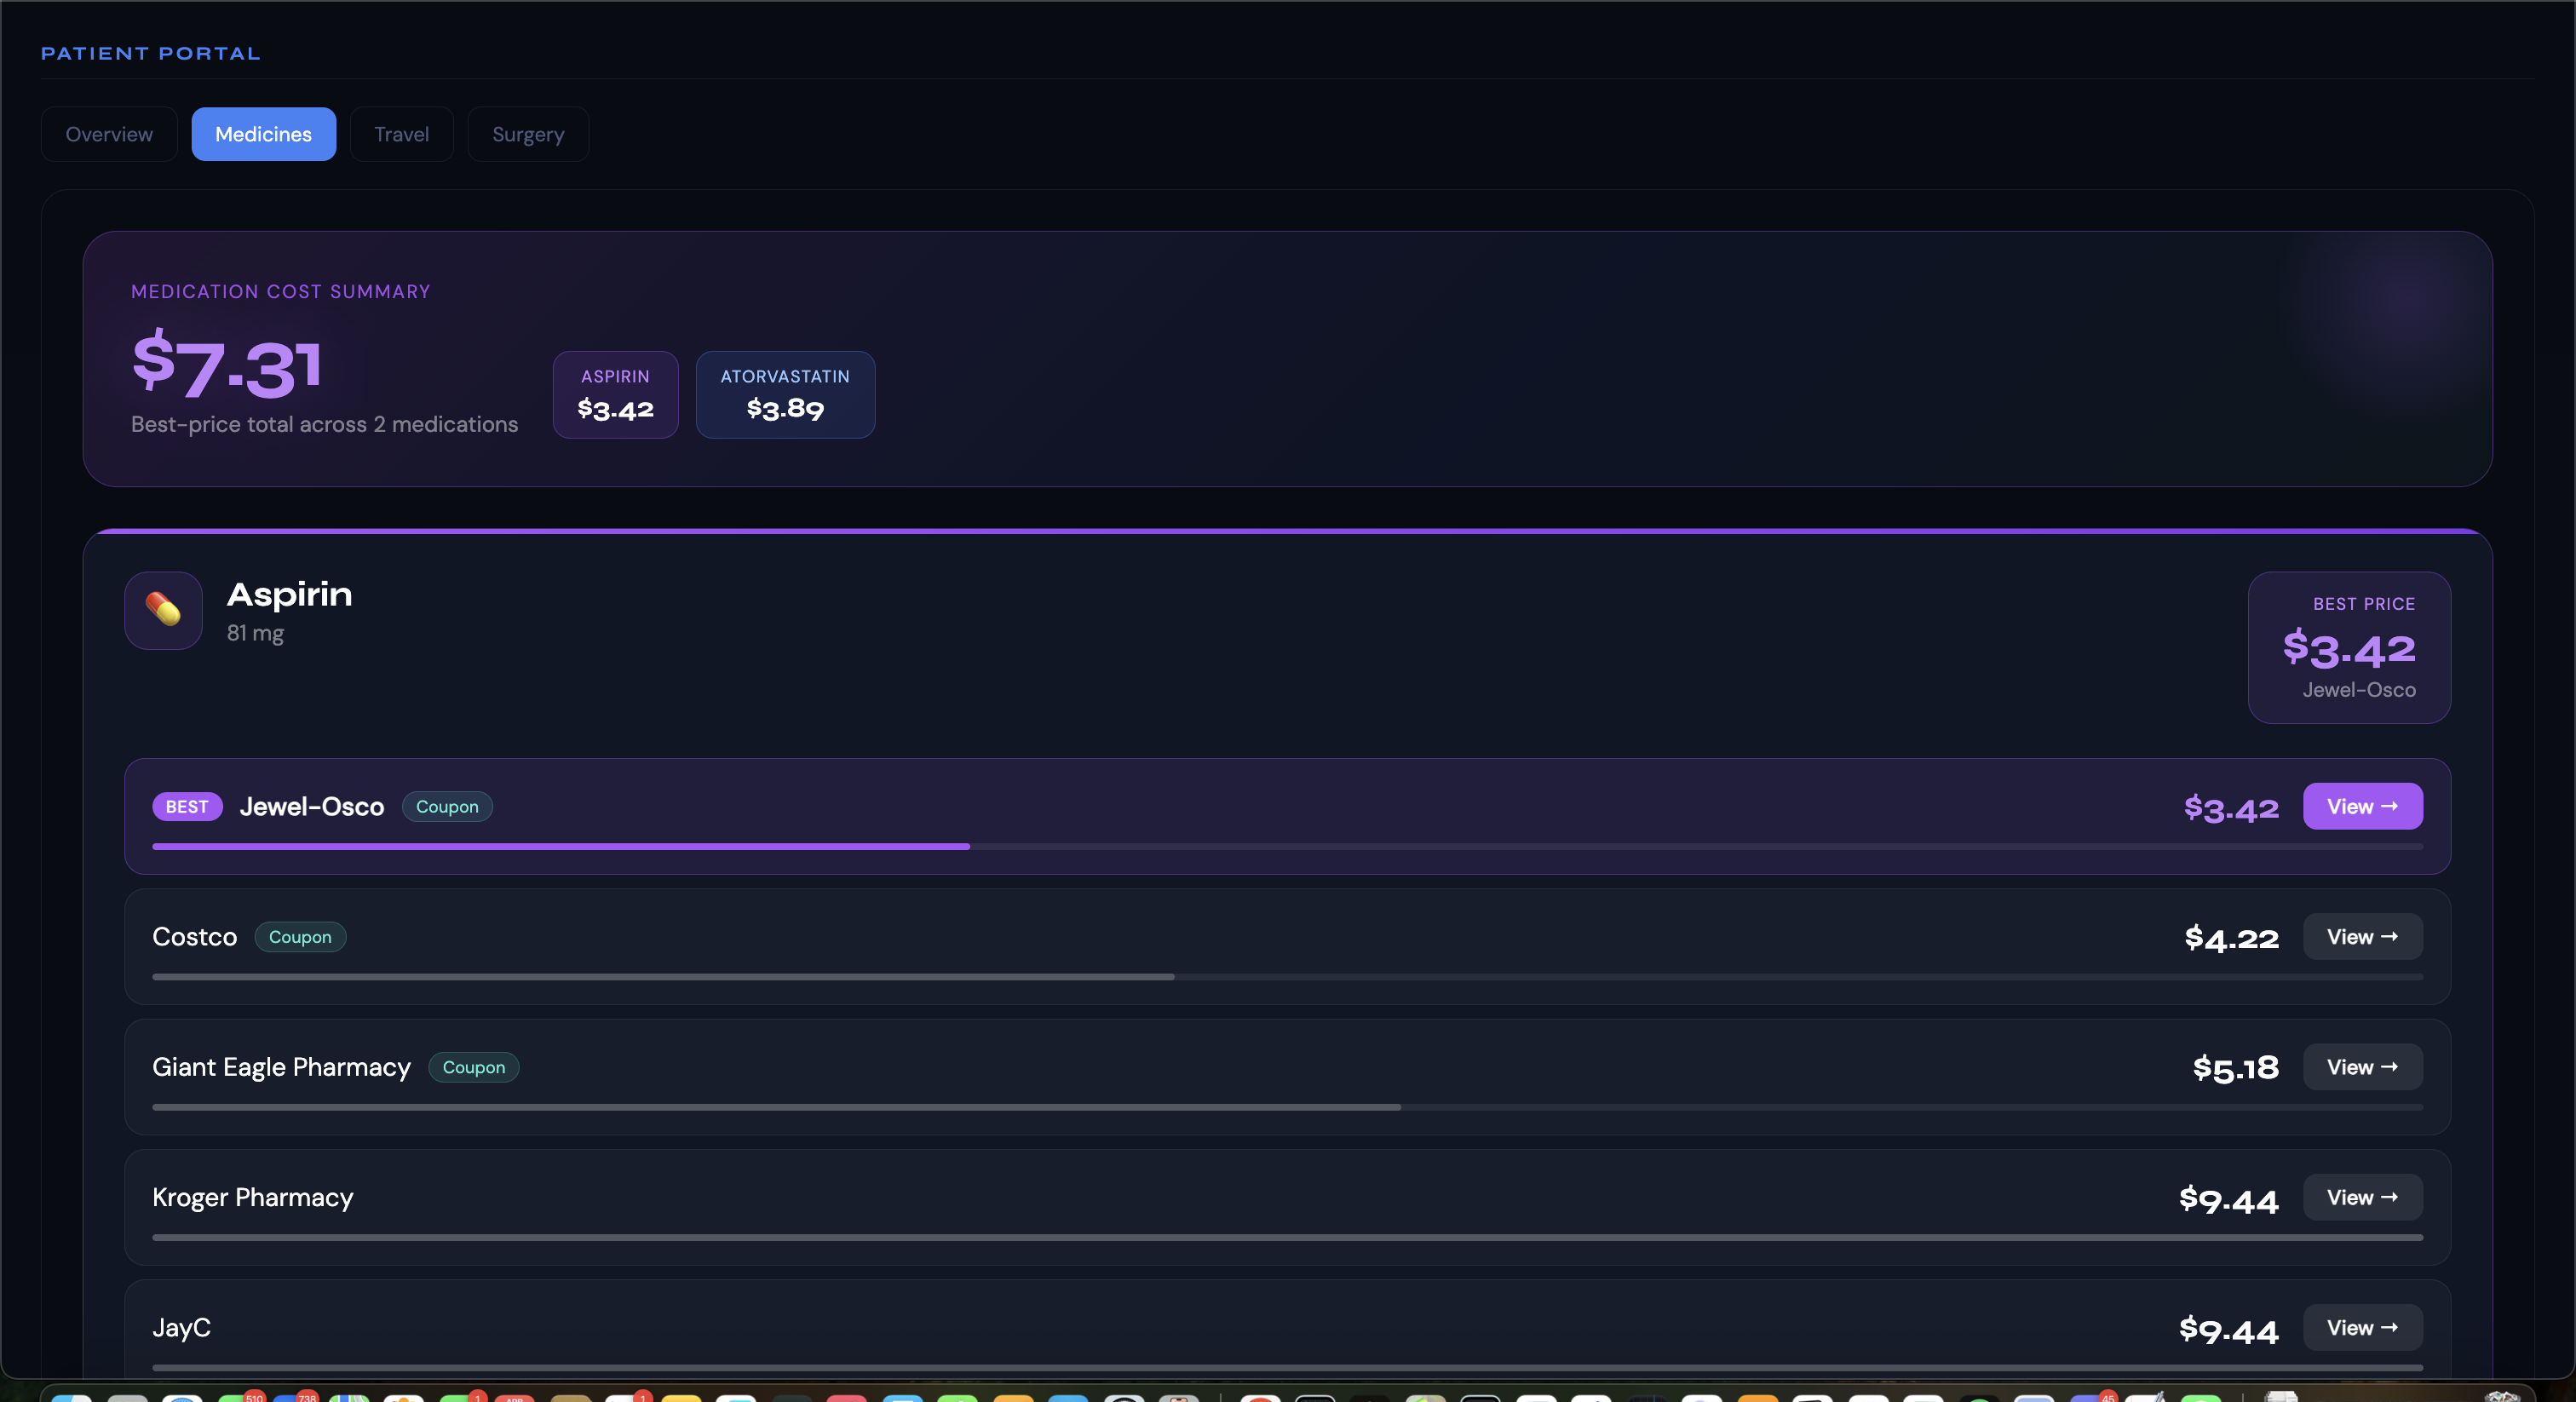
Task: Open the View button for Costco
Action: pyautogui.click(x=2361, y=936)
